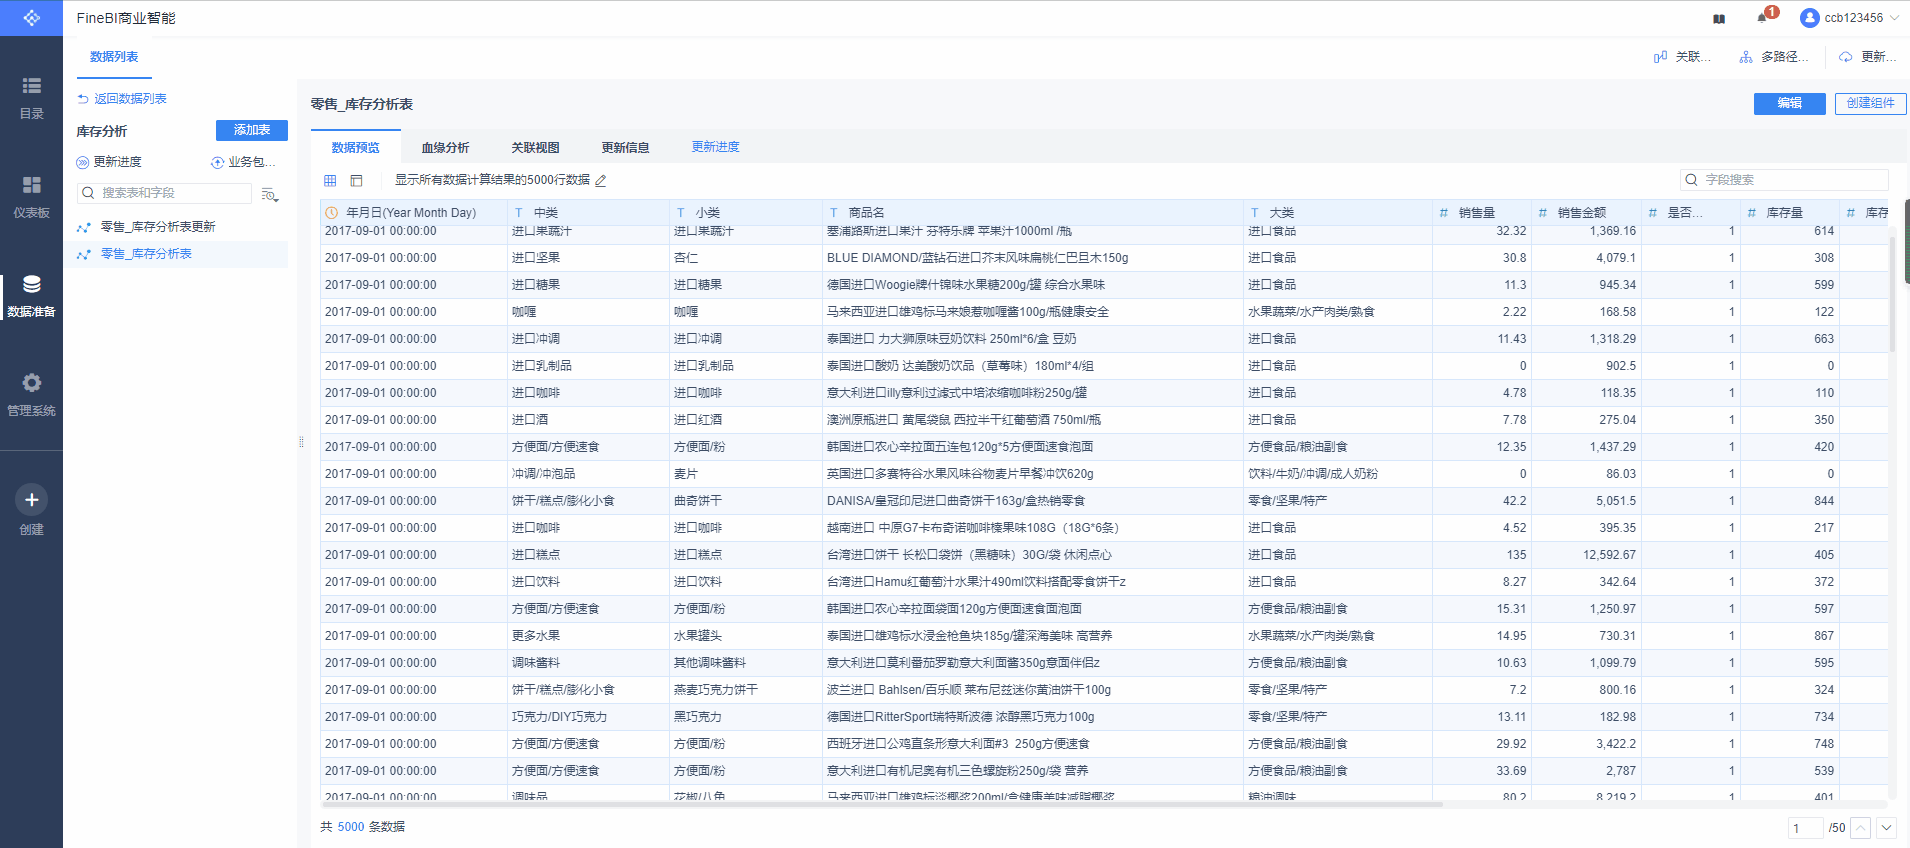Screen dimensions: 1910x848
Task: Click the 关联 relation icon in top toolbar
Action: (x=1661, y=57)
